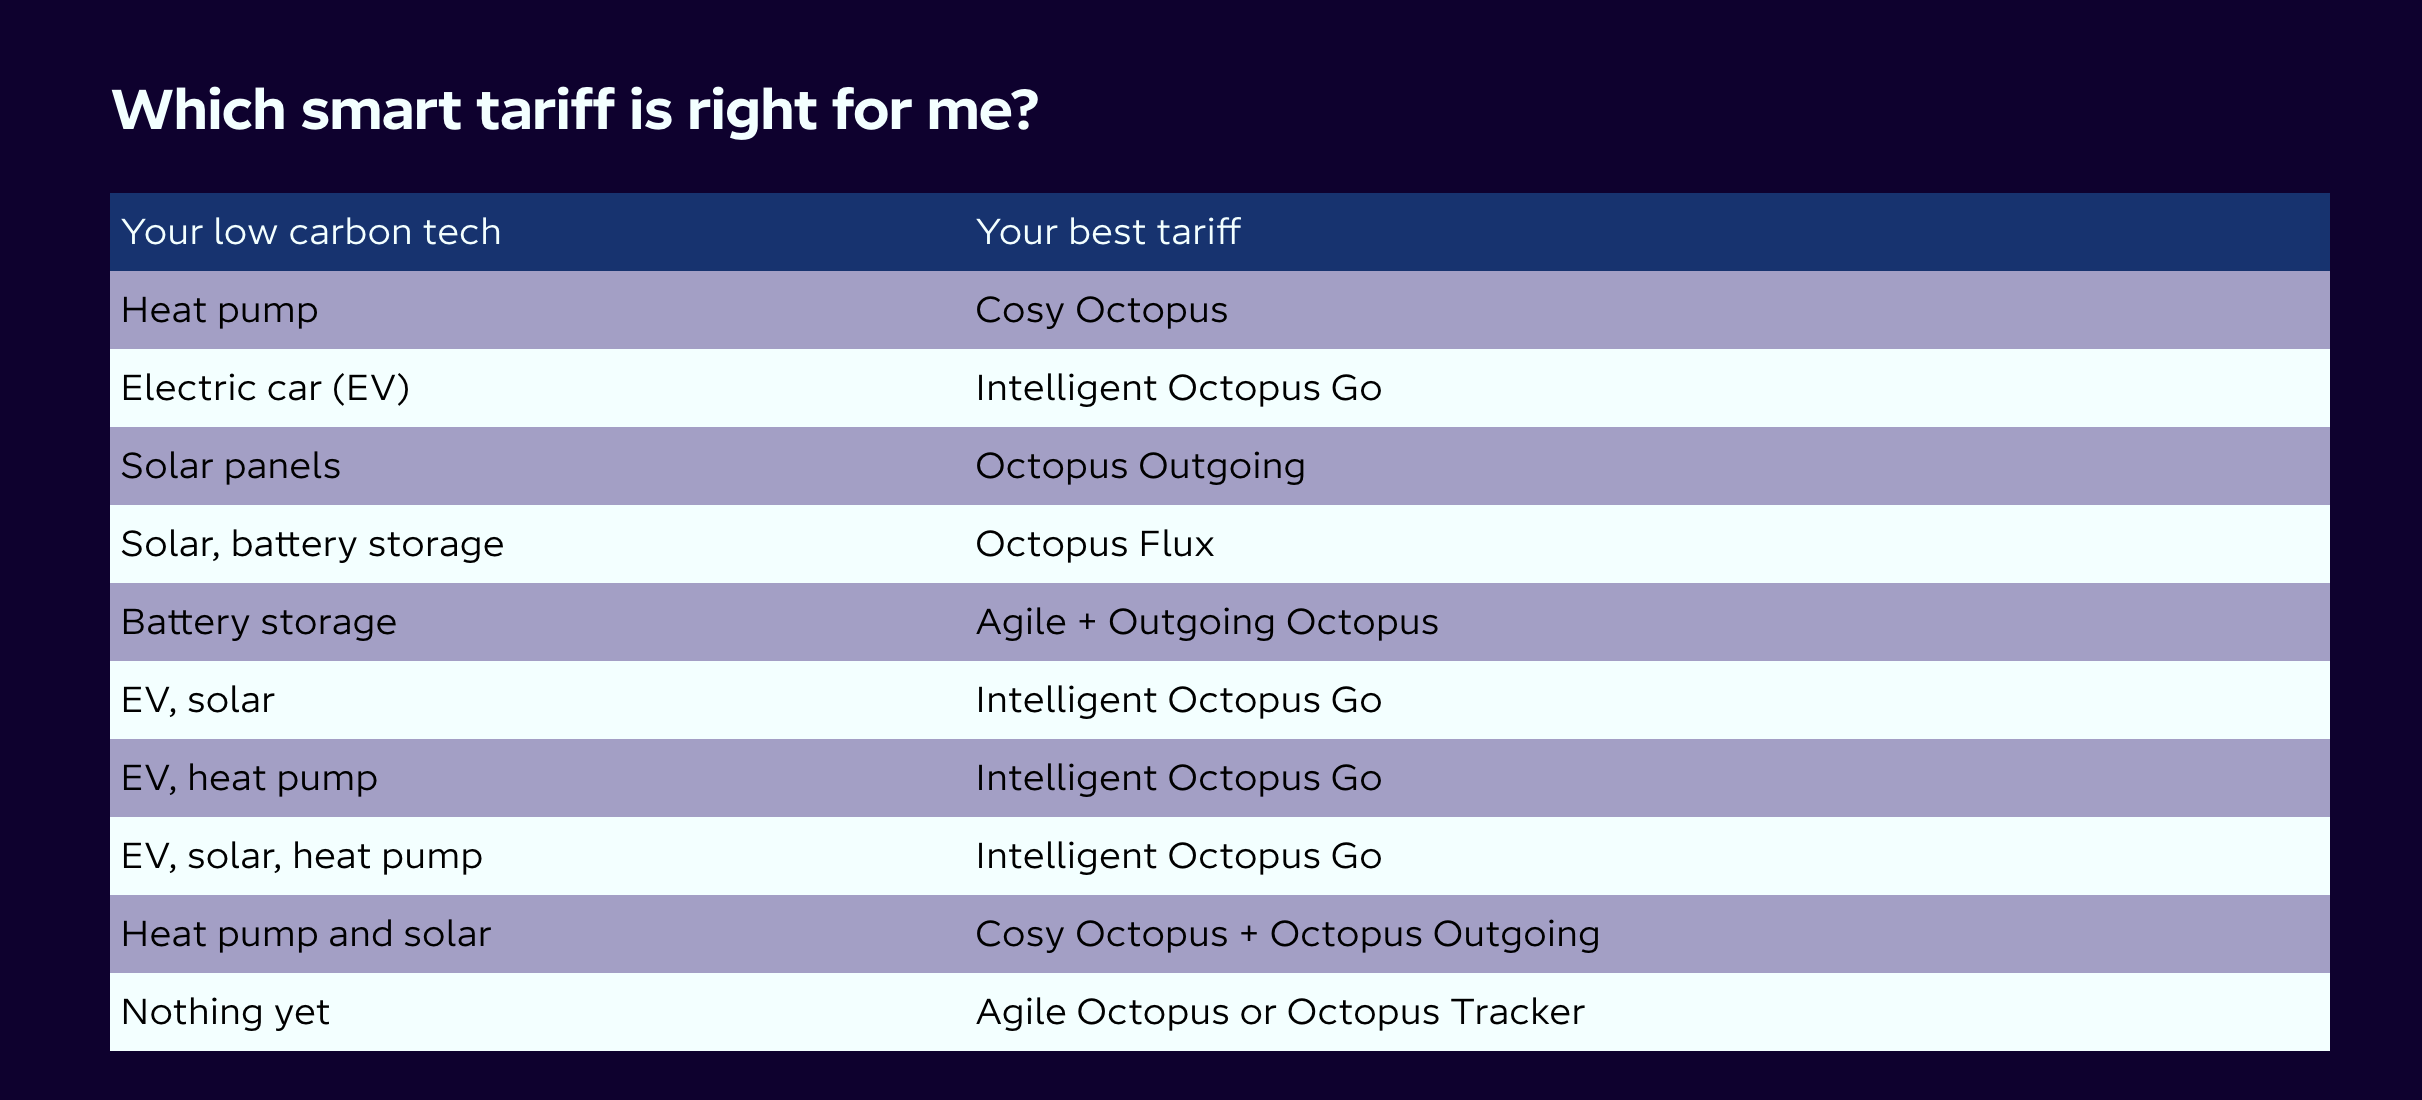
Task: Click the 'EV, solar' row label
Action: pos(198,700)
